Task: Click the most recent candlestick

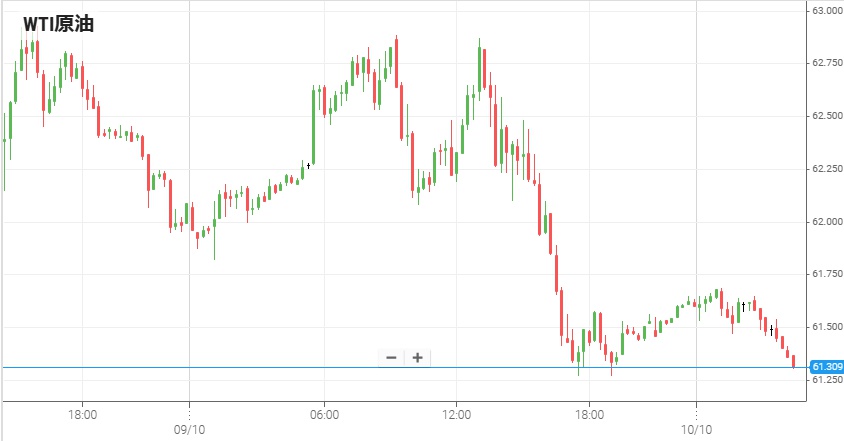Action: tap(793, 360)
